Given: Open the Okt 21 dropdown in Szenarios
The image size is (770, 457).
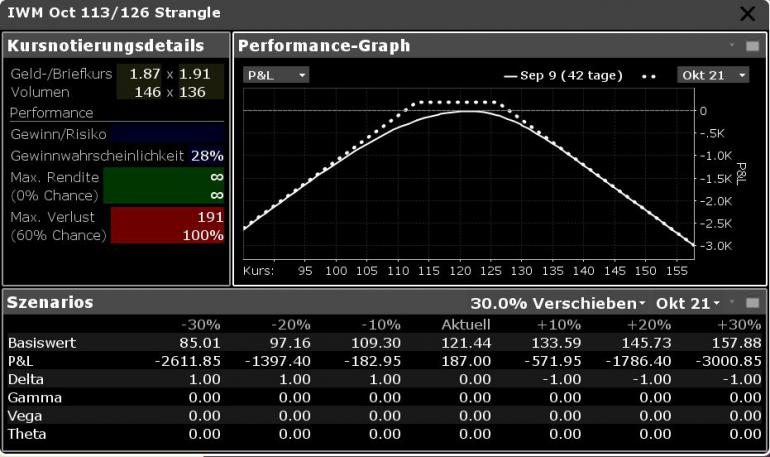Looking at the screenshot, I should point(688,303).
